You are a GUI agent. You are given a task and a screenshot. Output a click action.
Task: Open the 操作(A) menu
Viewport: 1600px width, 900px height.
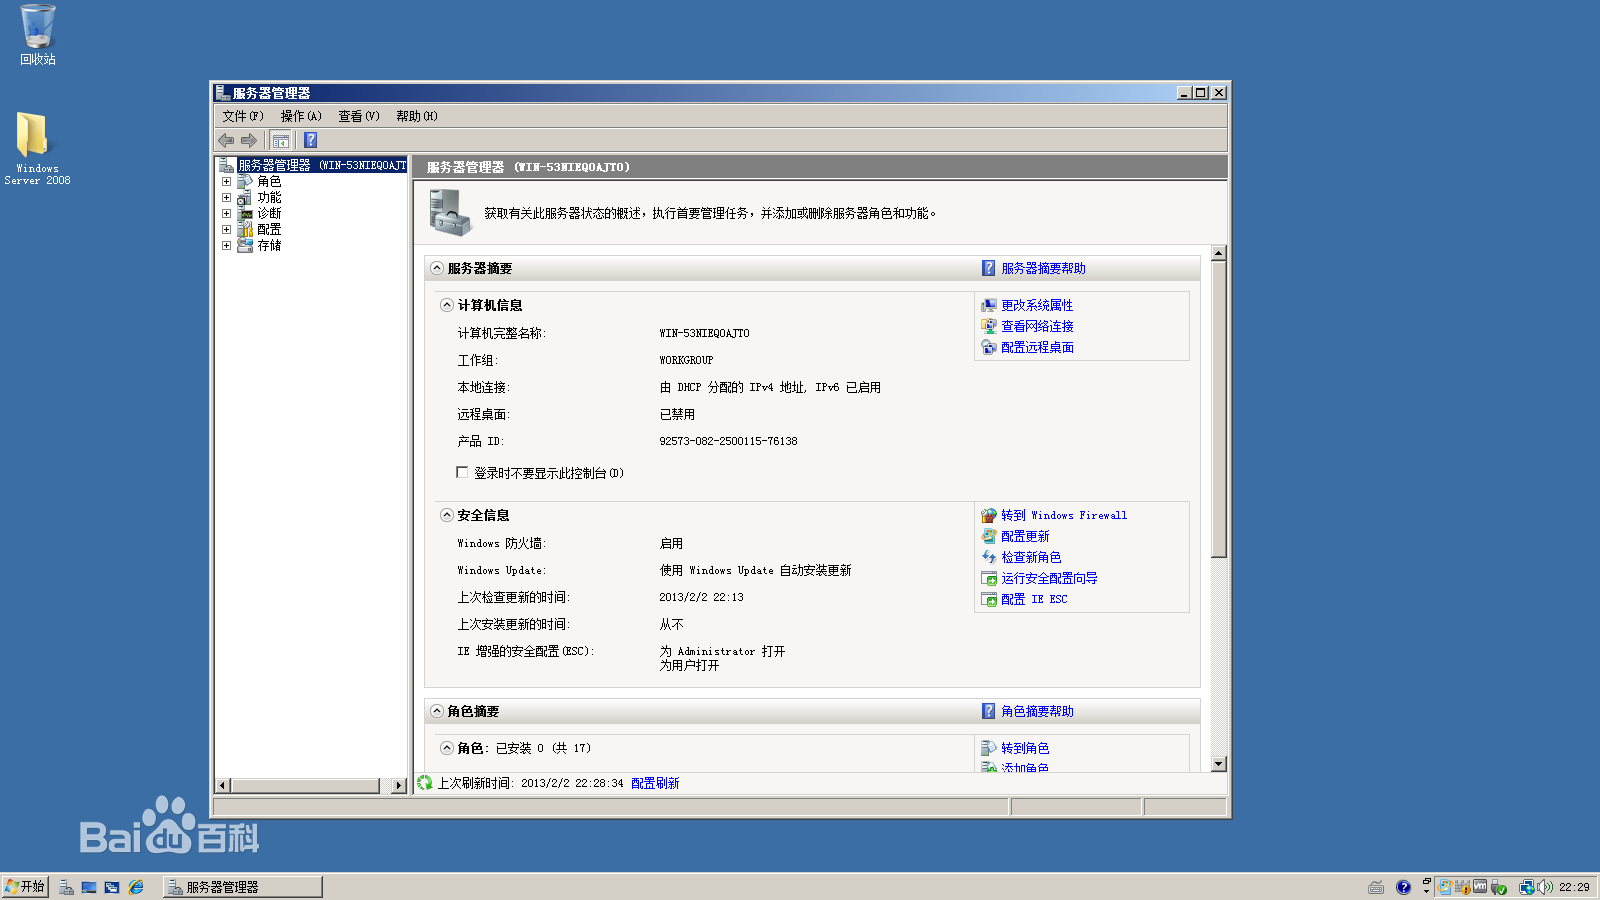tap(301, 116)
